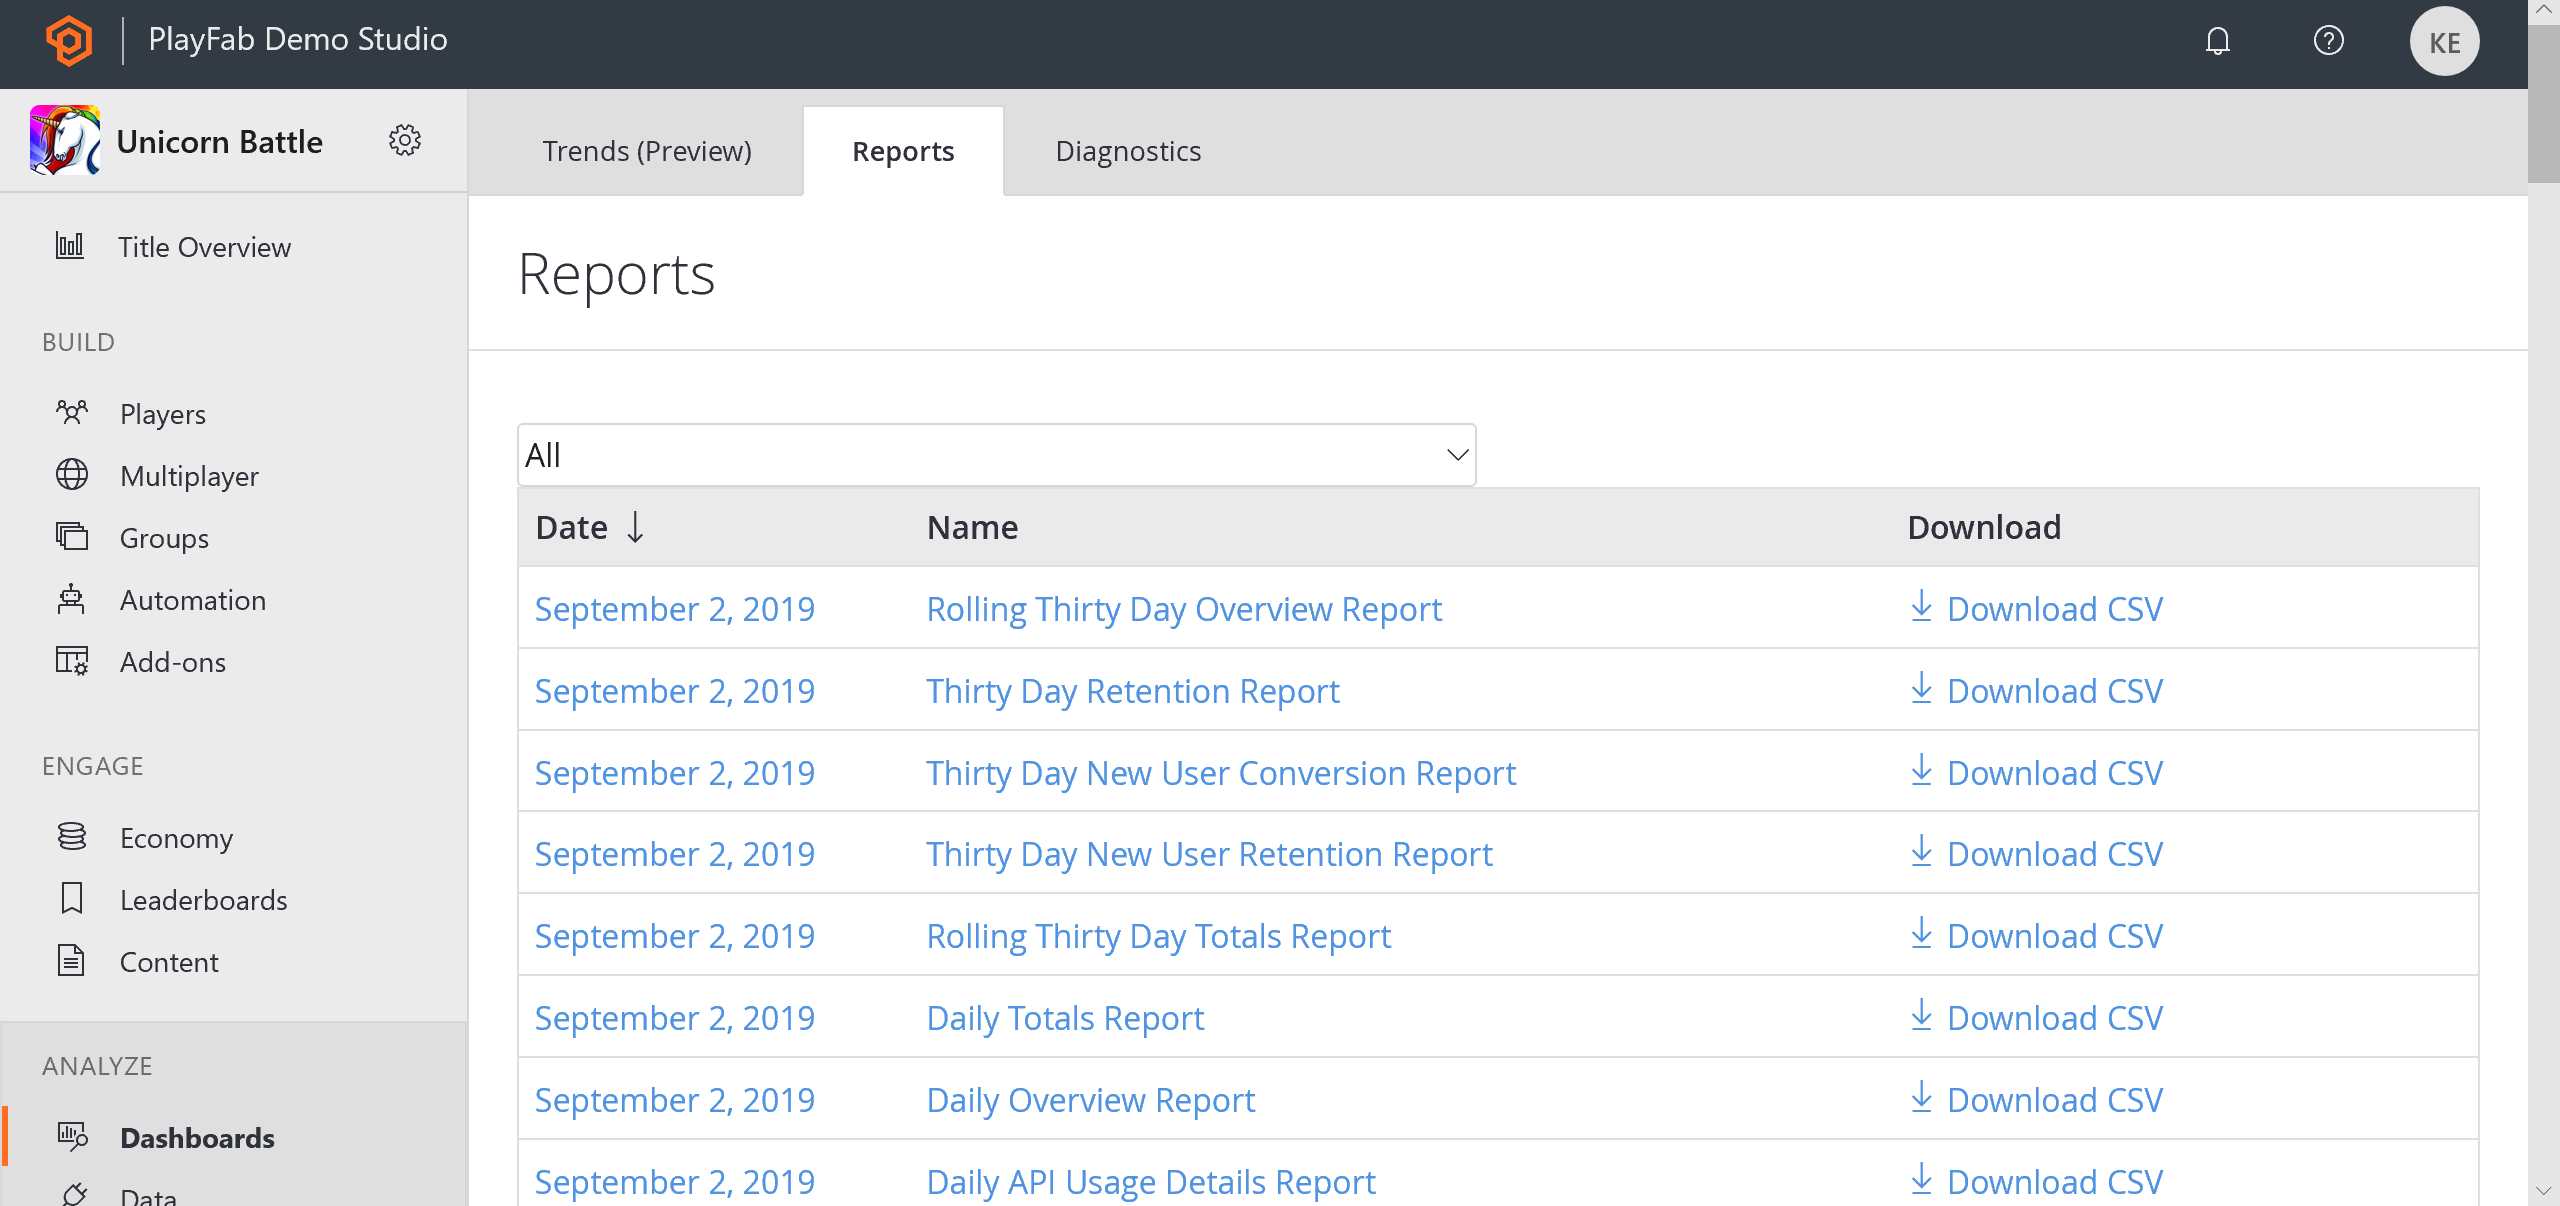The width and height of the screenshot is (2560, 1206).
Task: Select the Economy coins icon
Action: click(x=71, y=837)
